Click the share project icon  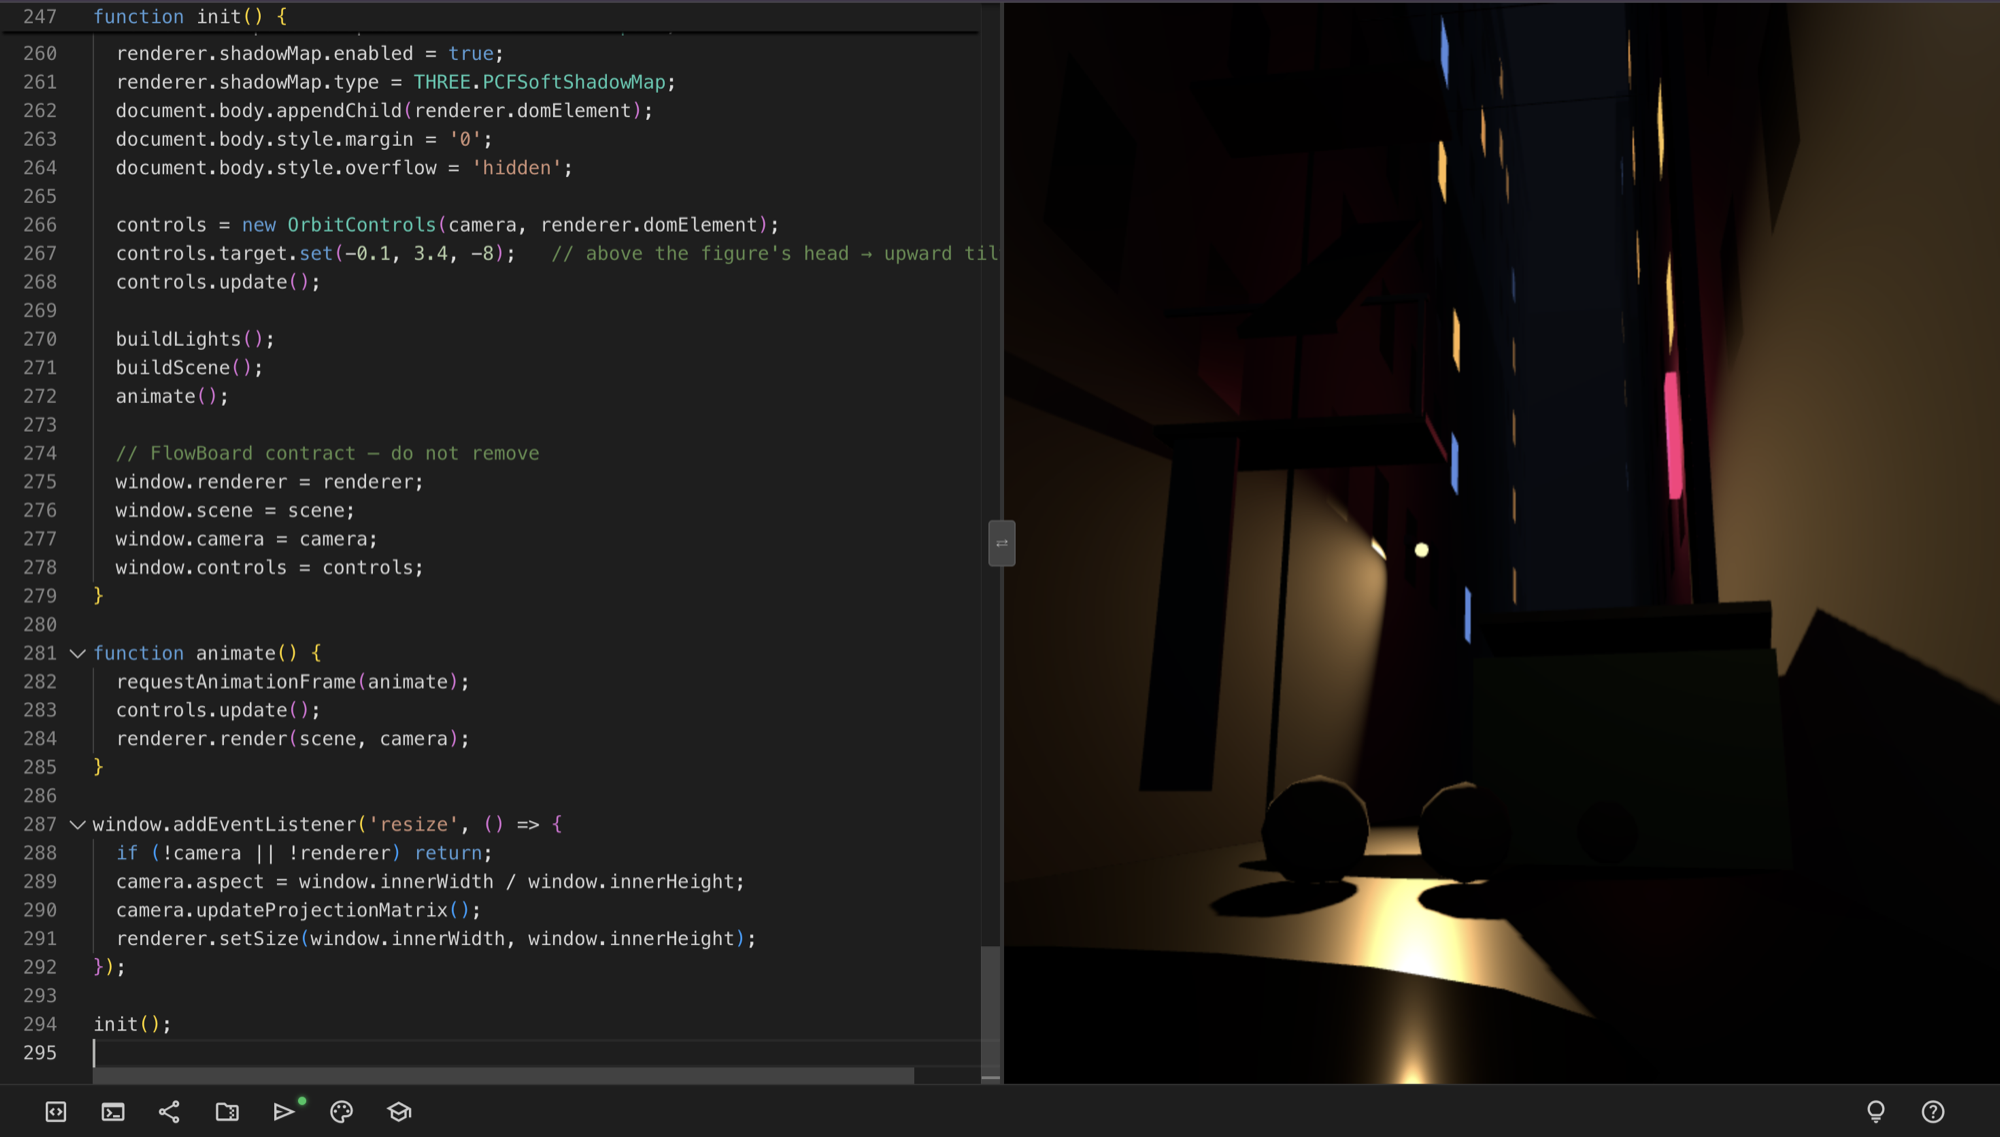point(170,1112)
